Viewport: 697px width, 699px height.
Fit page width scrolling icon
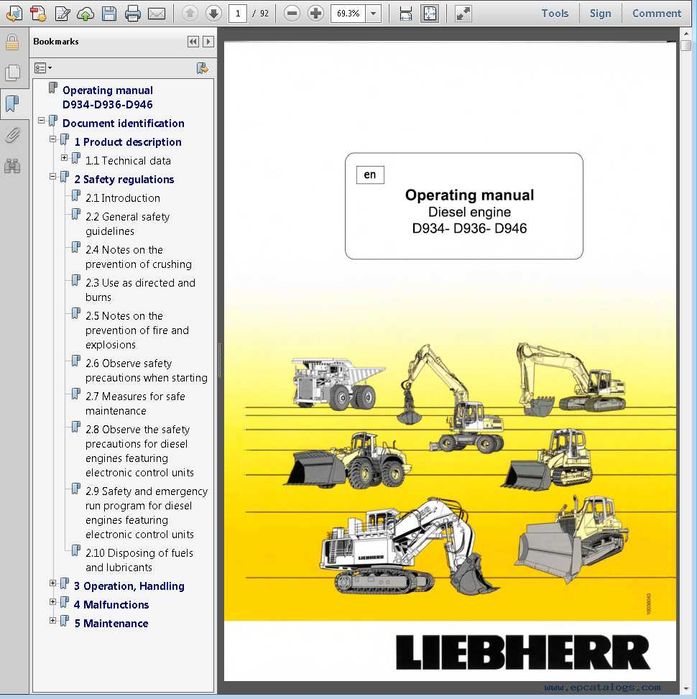pos(406,13)
